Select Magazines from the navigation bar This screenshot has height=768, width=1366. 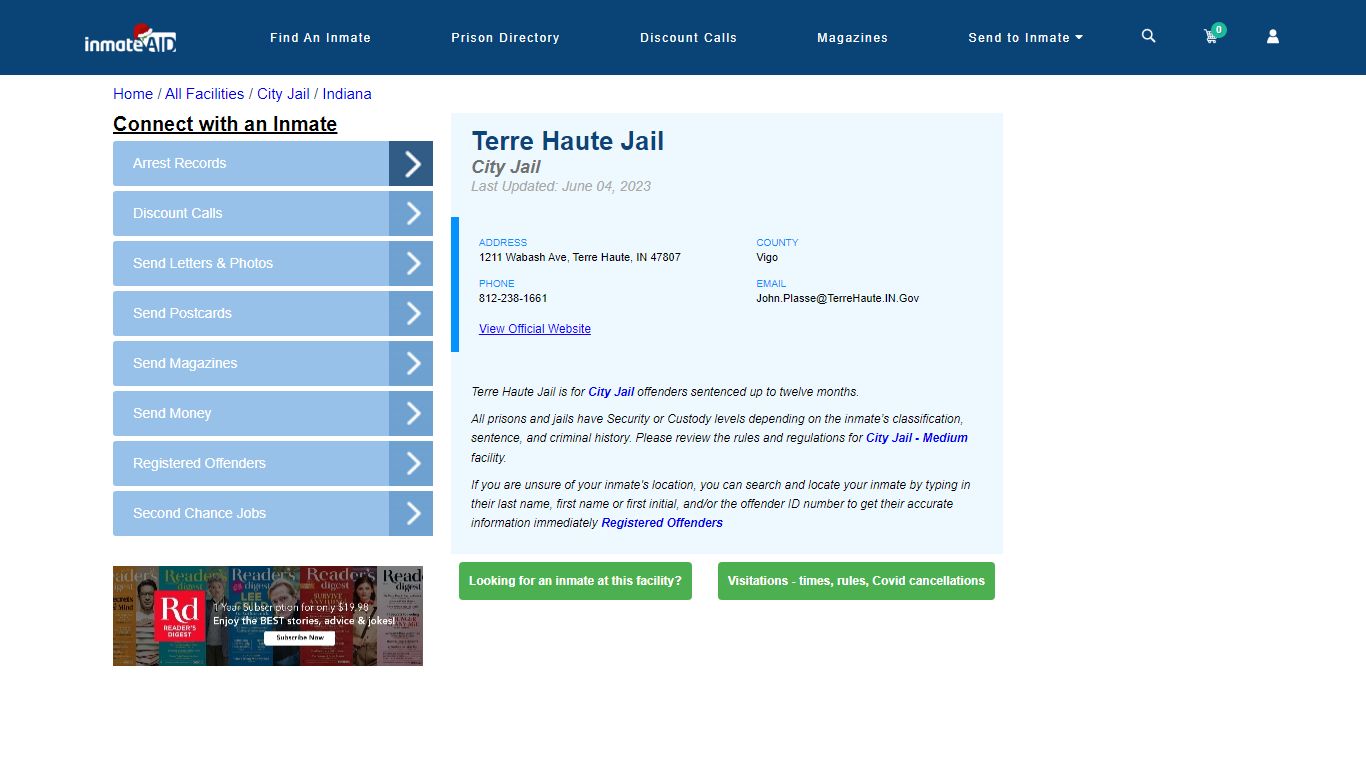(852, 37)
